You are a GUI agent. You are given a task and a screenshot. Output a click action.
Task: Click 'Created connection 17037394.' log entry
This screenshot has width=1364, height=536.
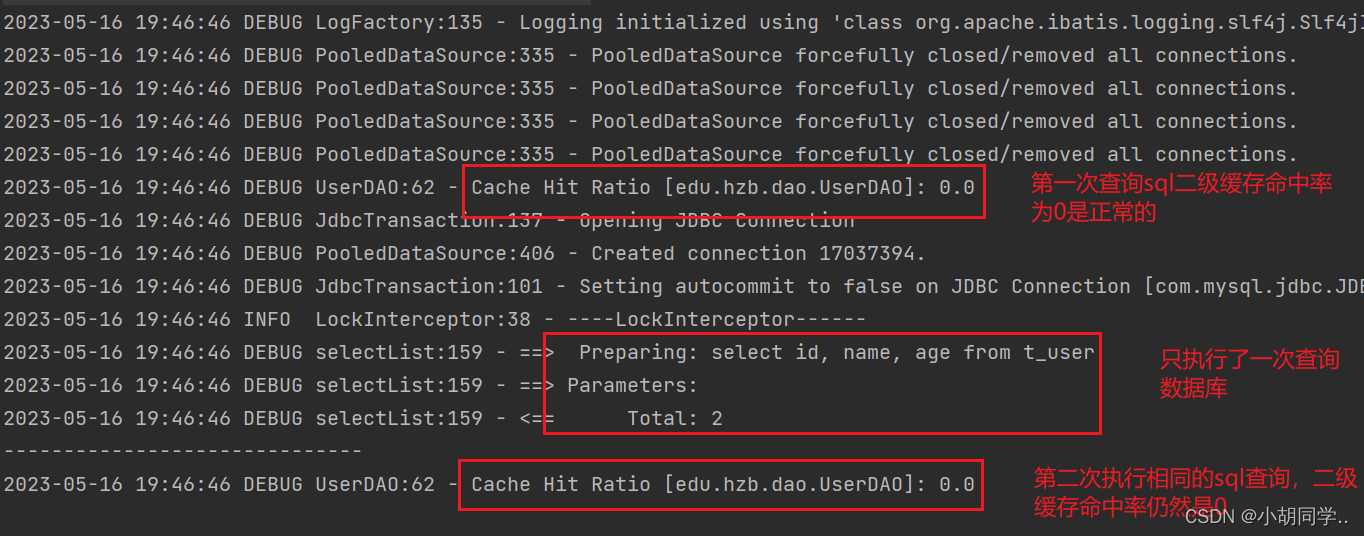(465, 253)
